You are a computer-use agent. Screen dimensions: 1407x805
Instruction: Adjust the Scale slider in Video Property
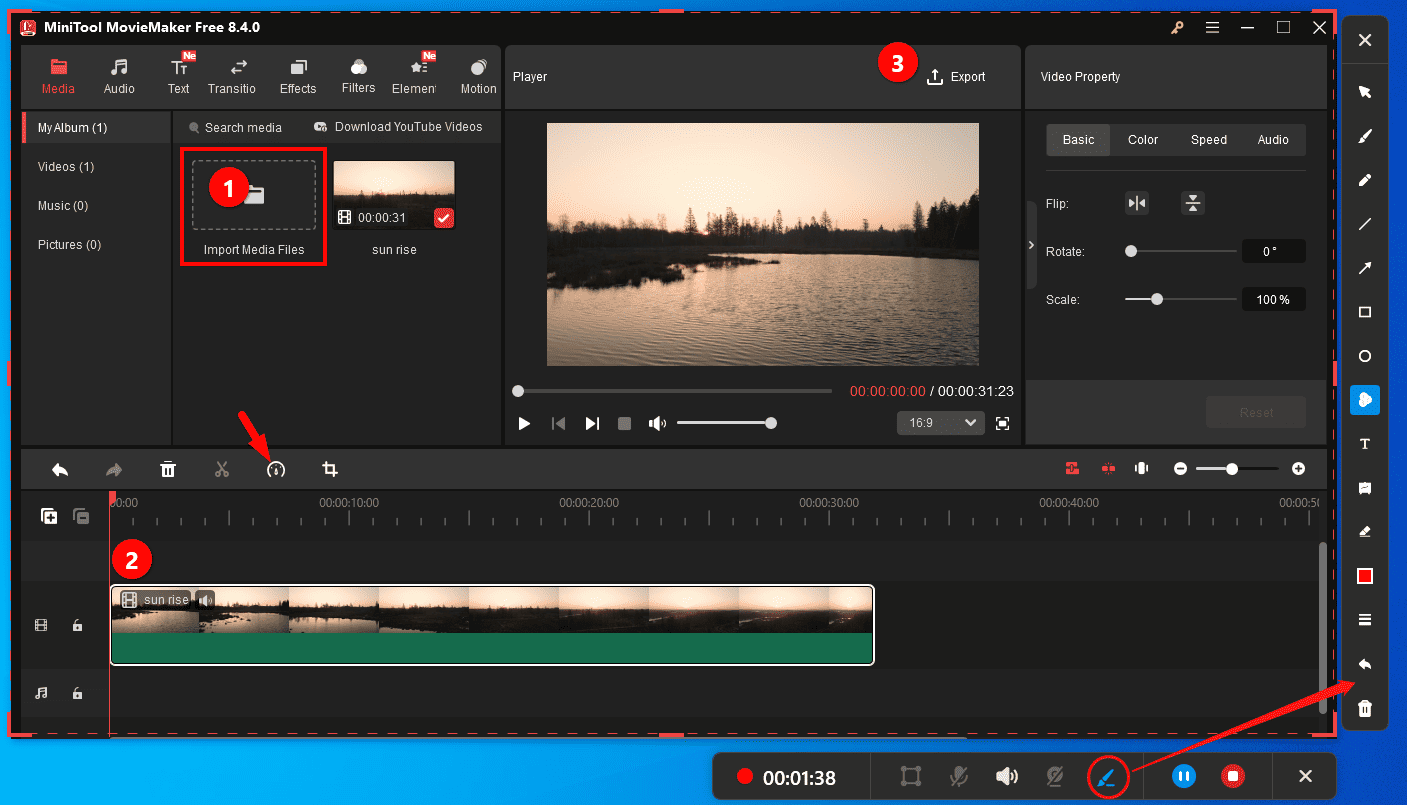(1155, 298)
